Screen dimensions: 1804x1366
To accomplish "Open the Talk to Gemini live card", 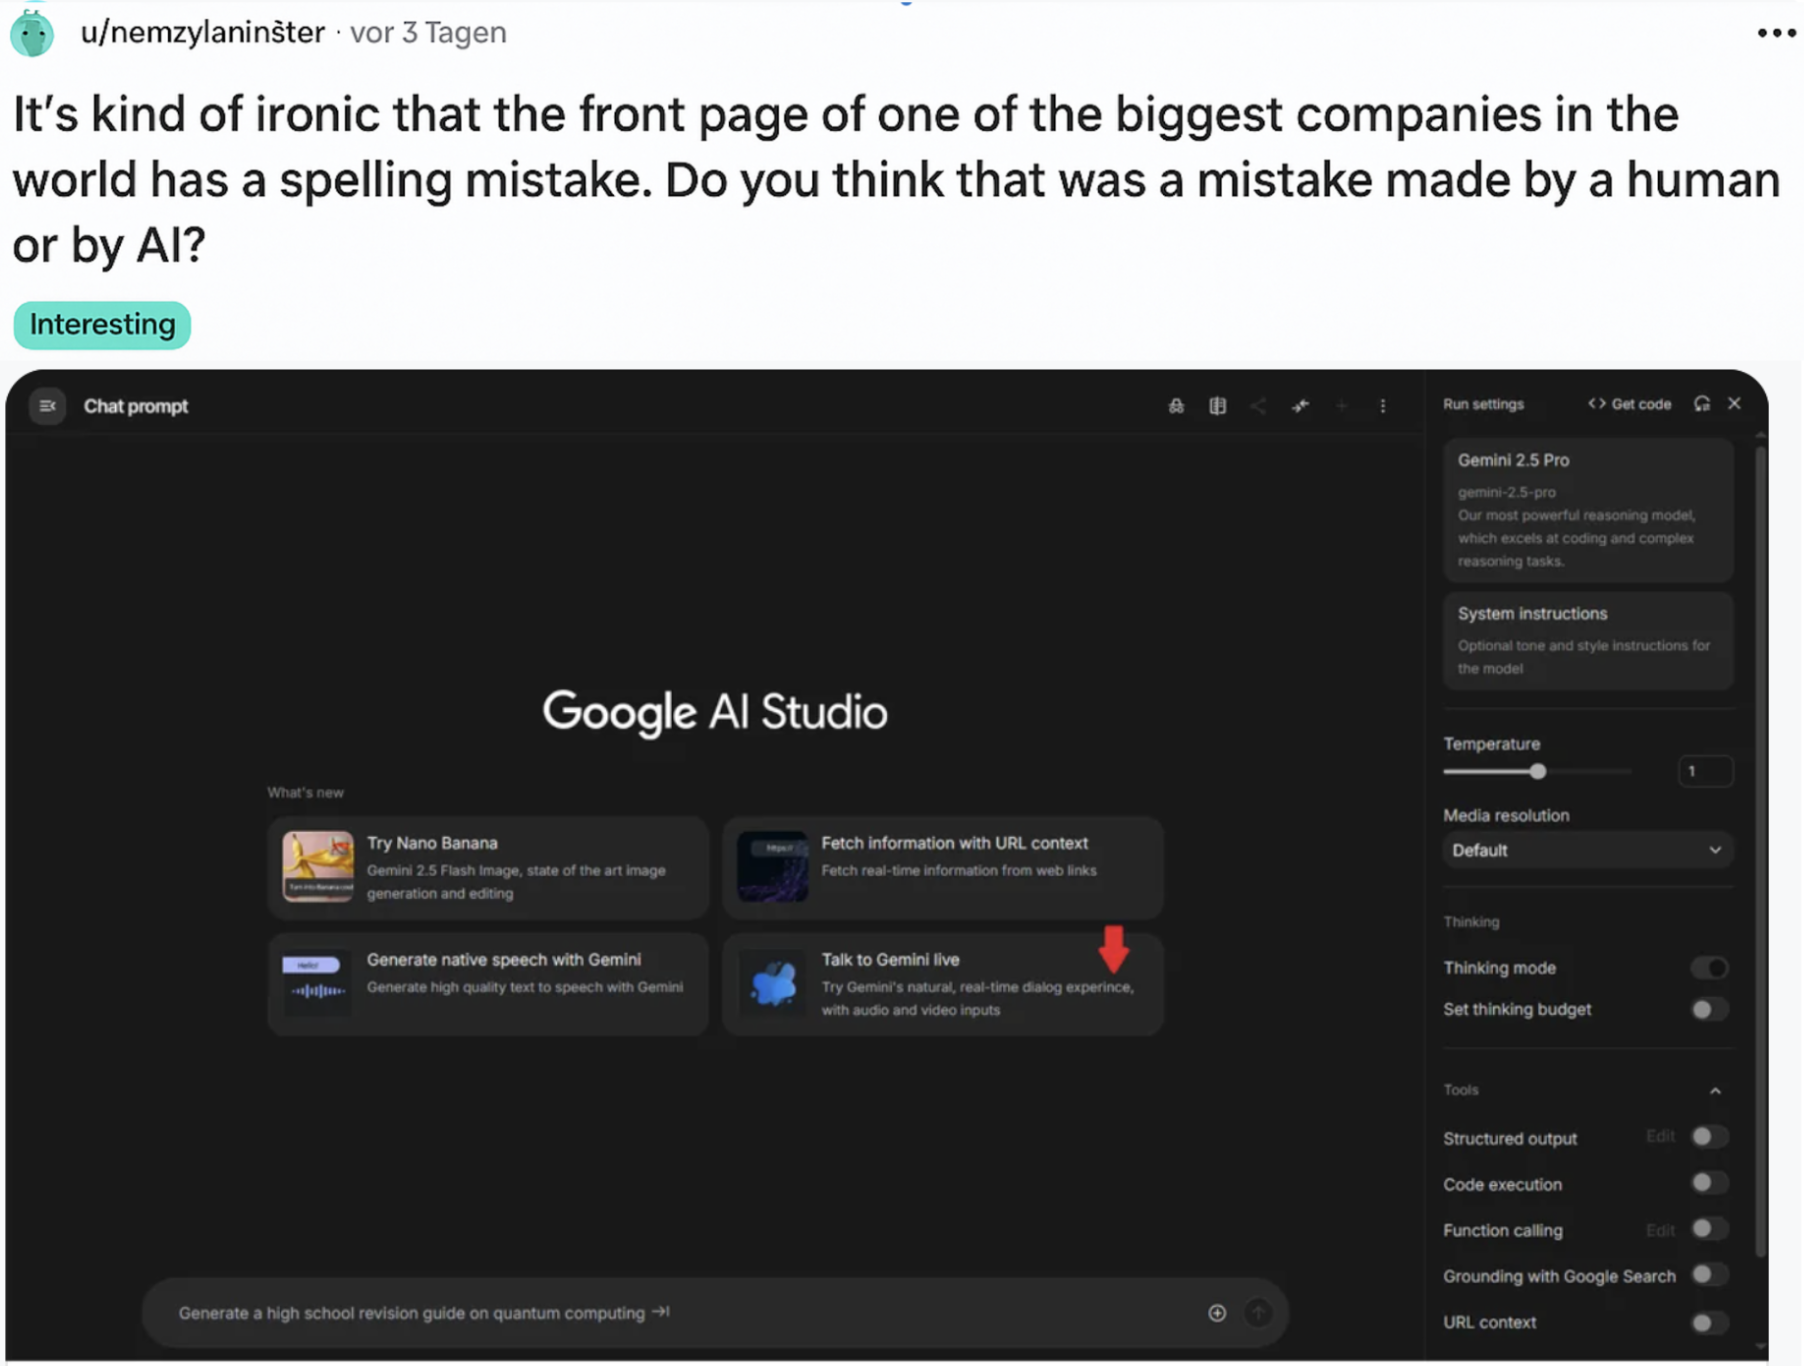I will [x=943, y=984].
